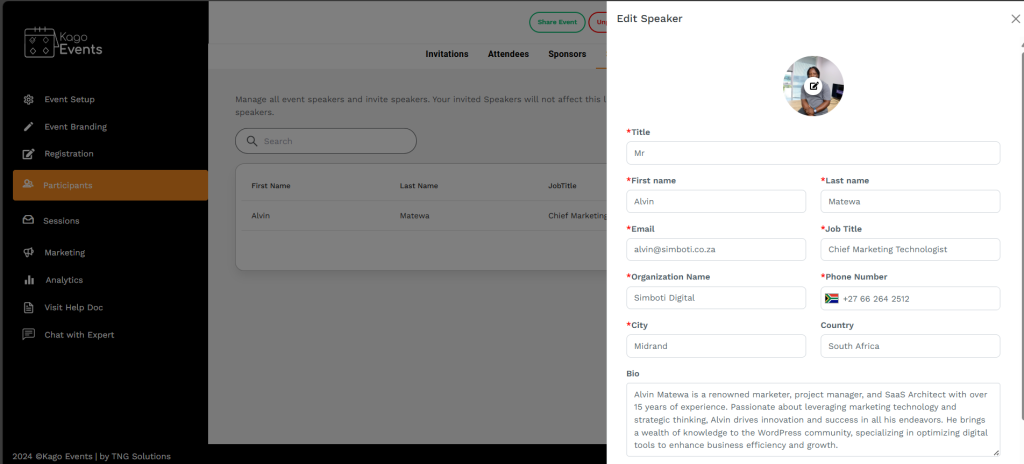Open the Title field showing Mr
The image size is (1024, 464).
click(x=813, y=153)
